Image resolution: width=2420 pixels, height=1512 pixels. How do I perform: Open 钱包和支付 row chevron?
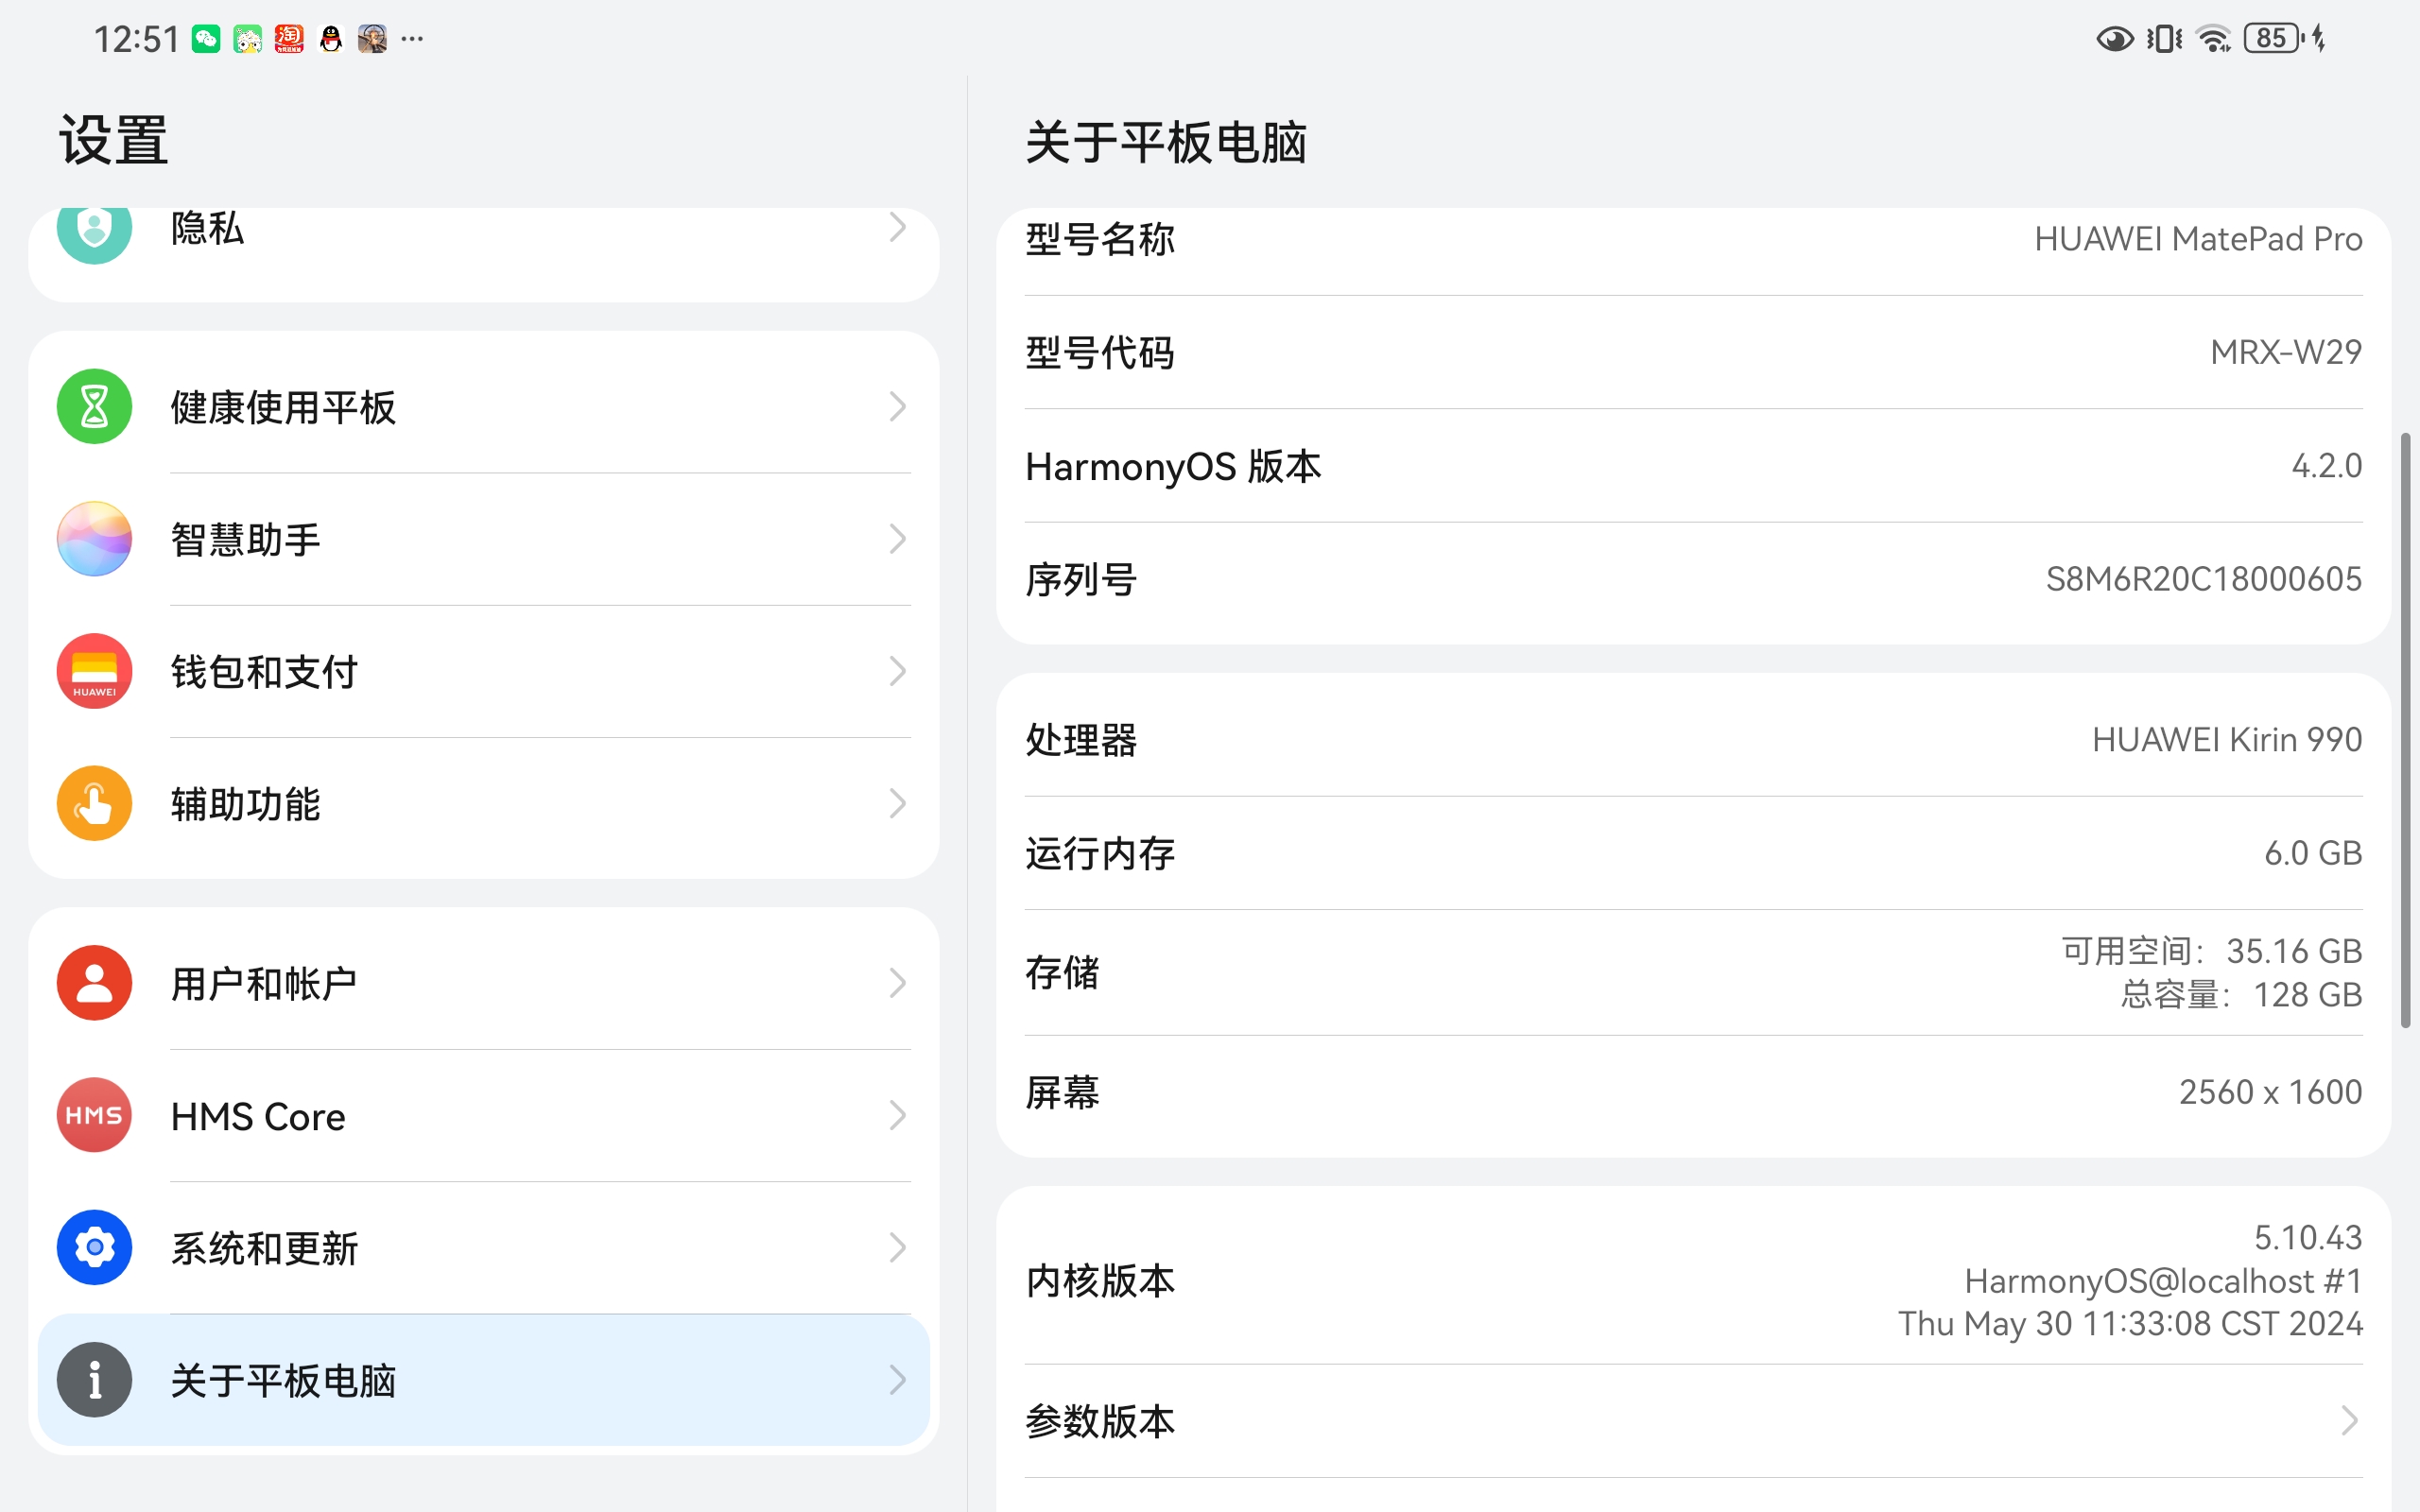(x=898, y=671)
